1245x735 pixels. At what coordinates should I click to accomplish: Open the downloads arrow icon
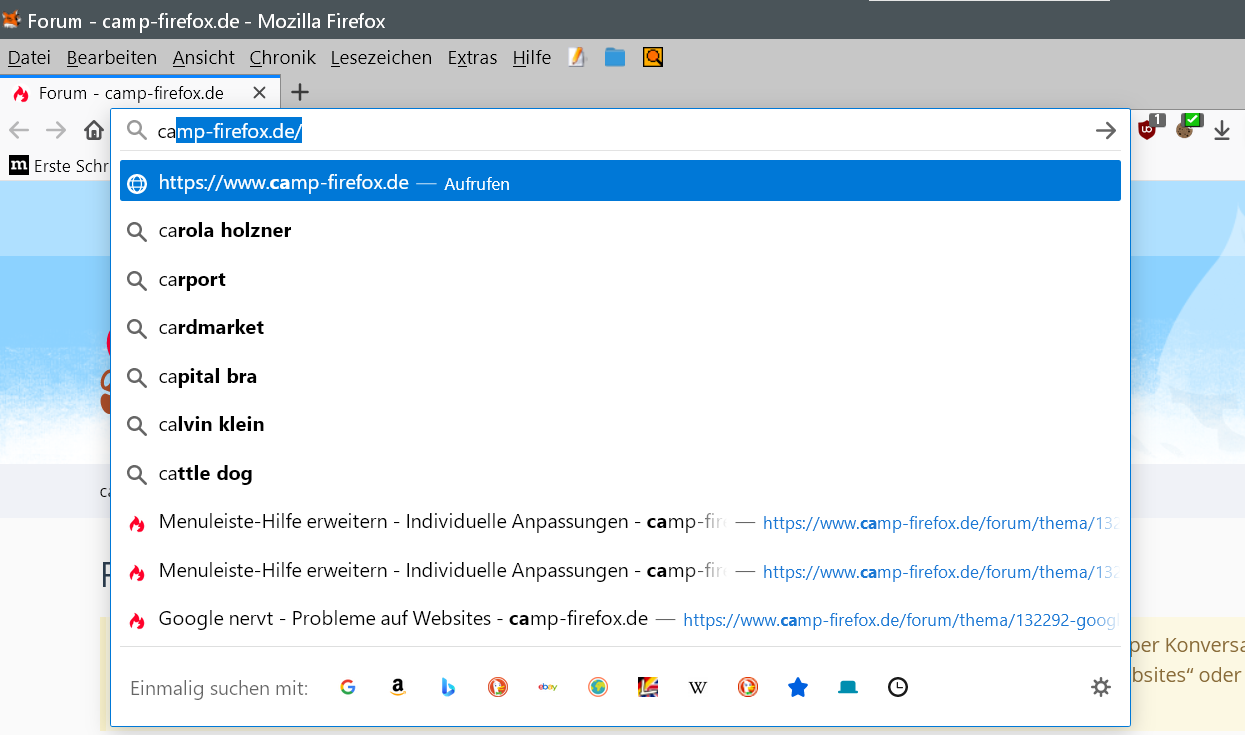tap(1222, 130)
